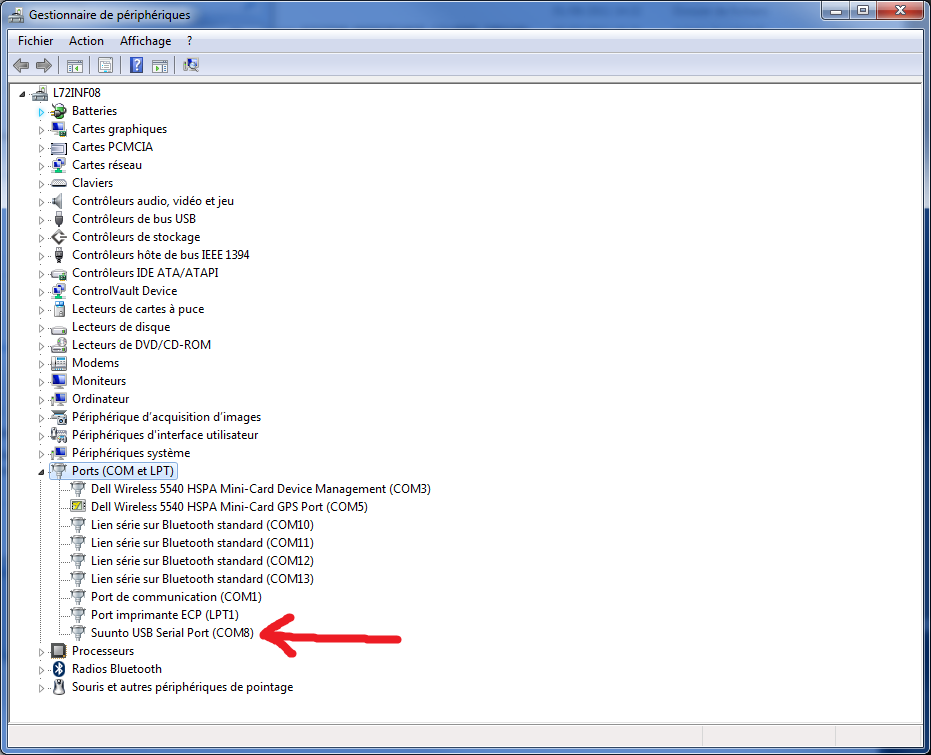931x755 pixels.
Task: Click the show/hide console tree icon
Action: [74, 66]
